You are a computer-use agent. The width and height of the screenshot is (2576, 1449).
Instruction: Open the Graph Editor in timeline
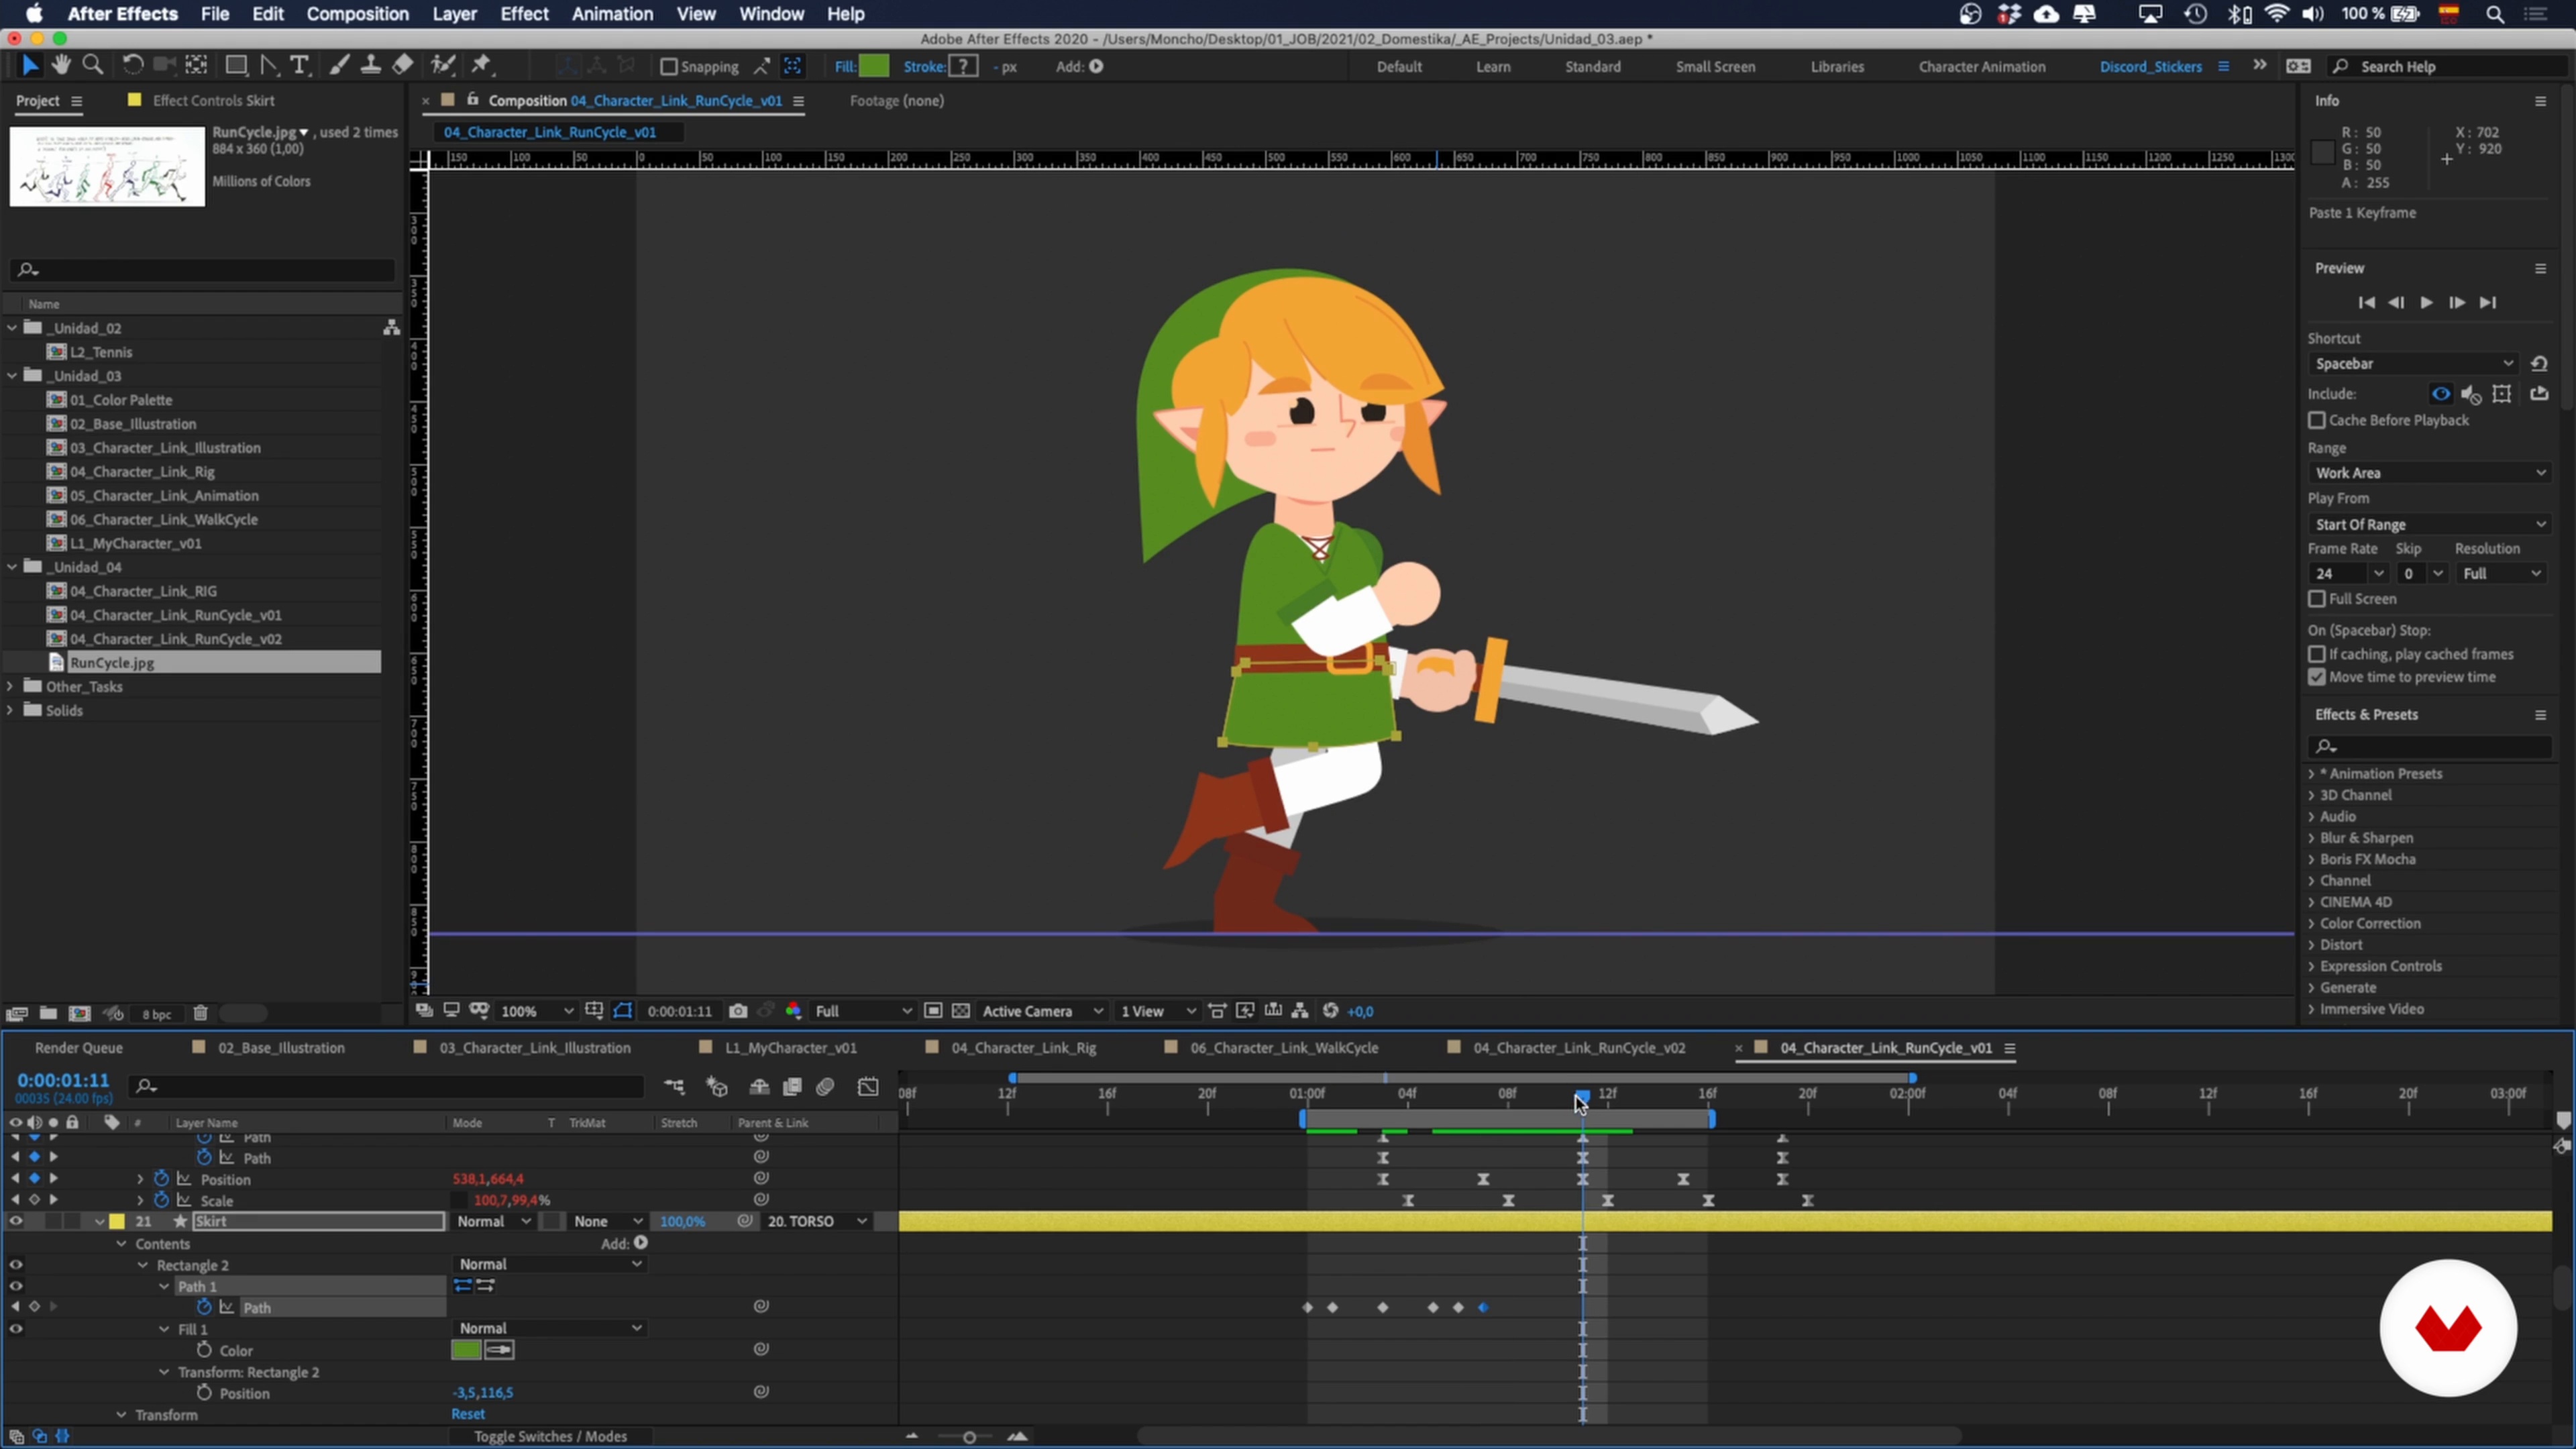click(868, 1087)
